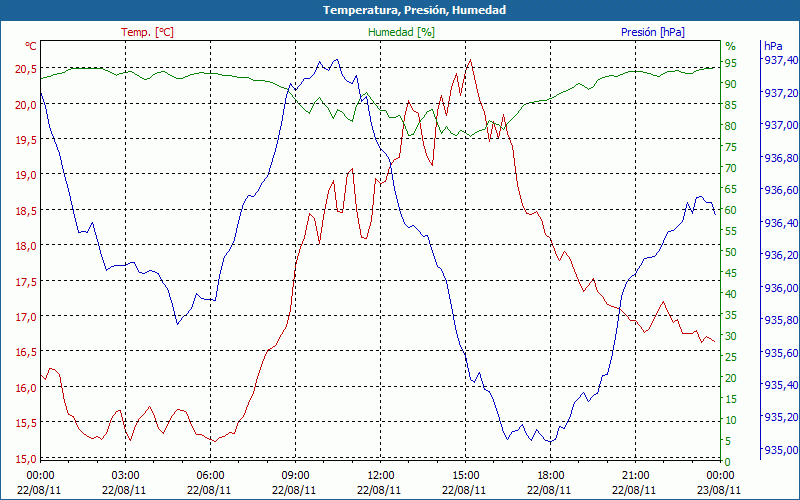
Task: Click the 937,00 value on the pressure axis
Action: (x=781, y=126)
